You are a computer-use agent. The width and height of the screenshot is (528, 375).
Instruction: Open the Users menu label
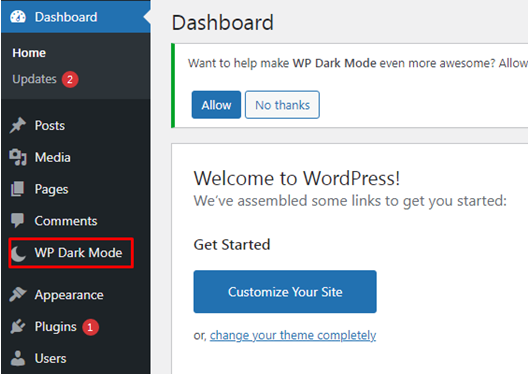click(x=51, y=359)
